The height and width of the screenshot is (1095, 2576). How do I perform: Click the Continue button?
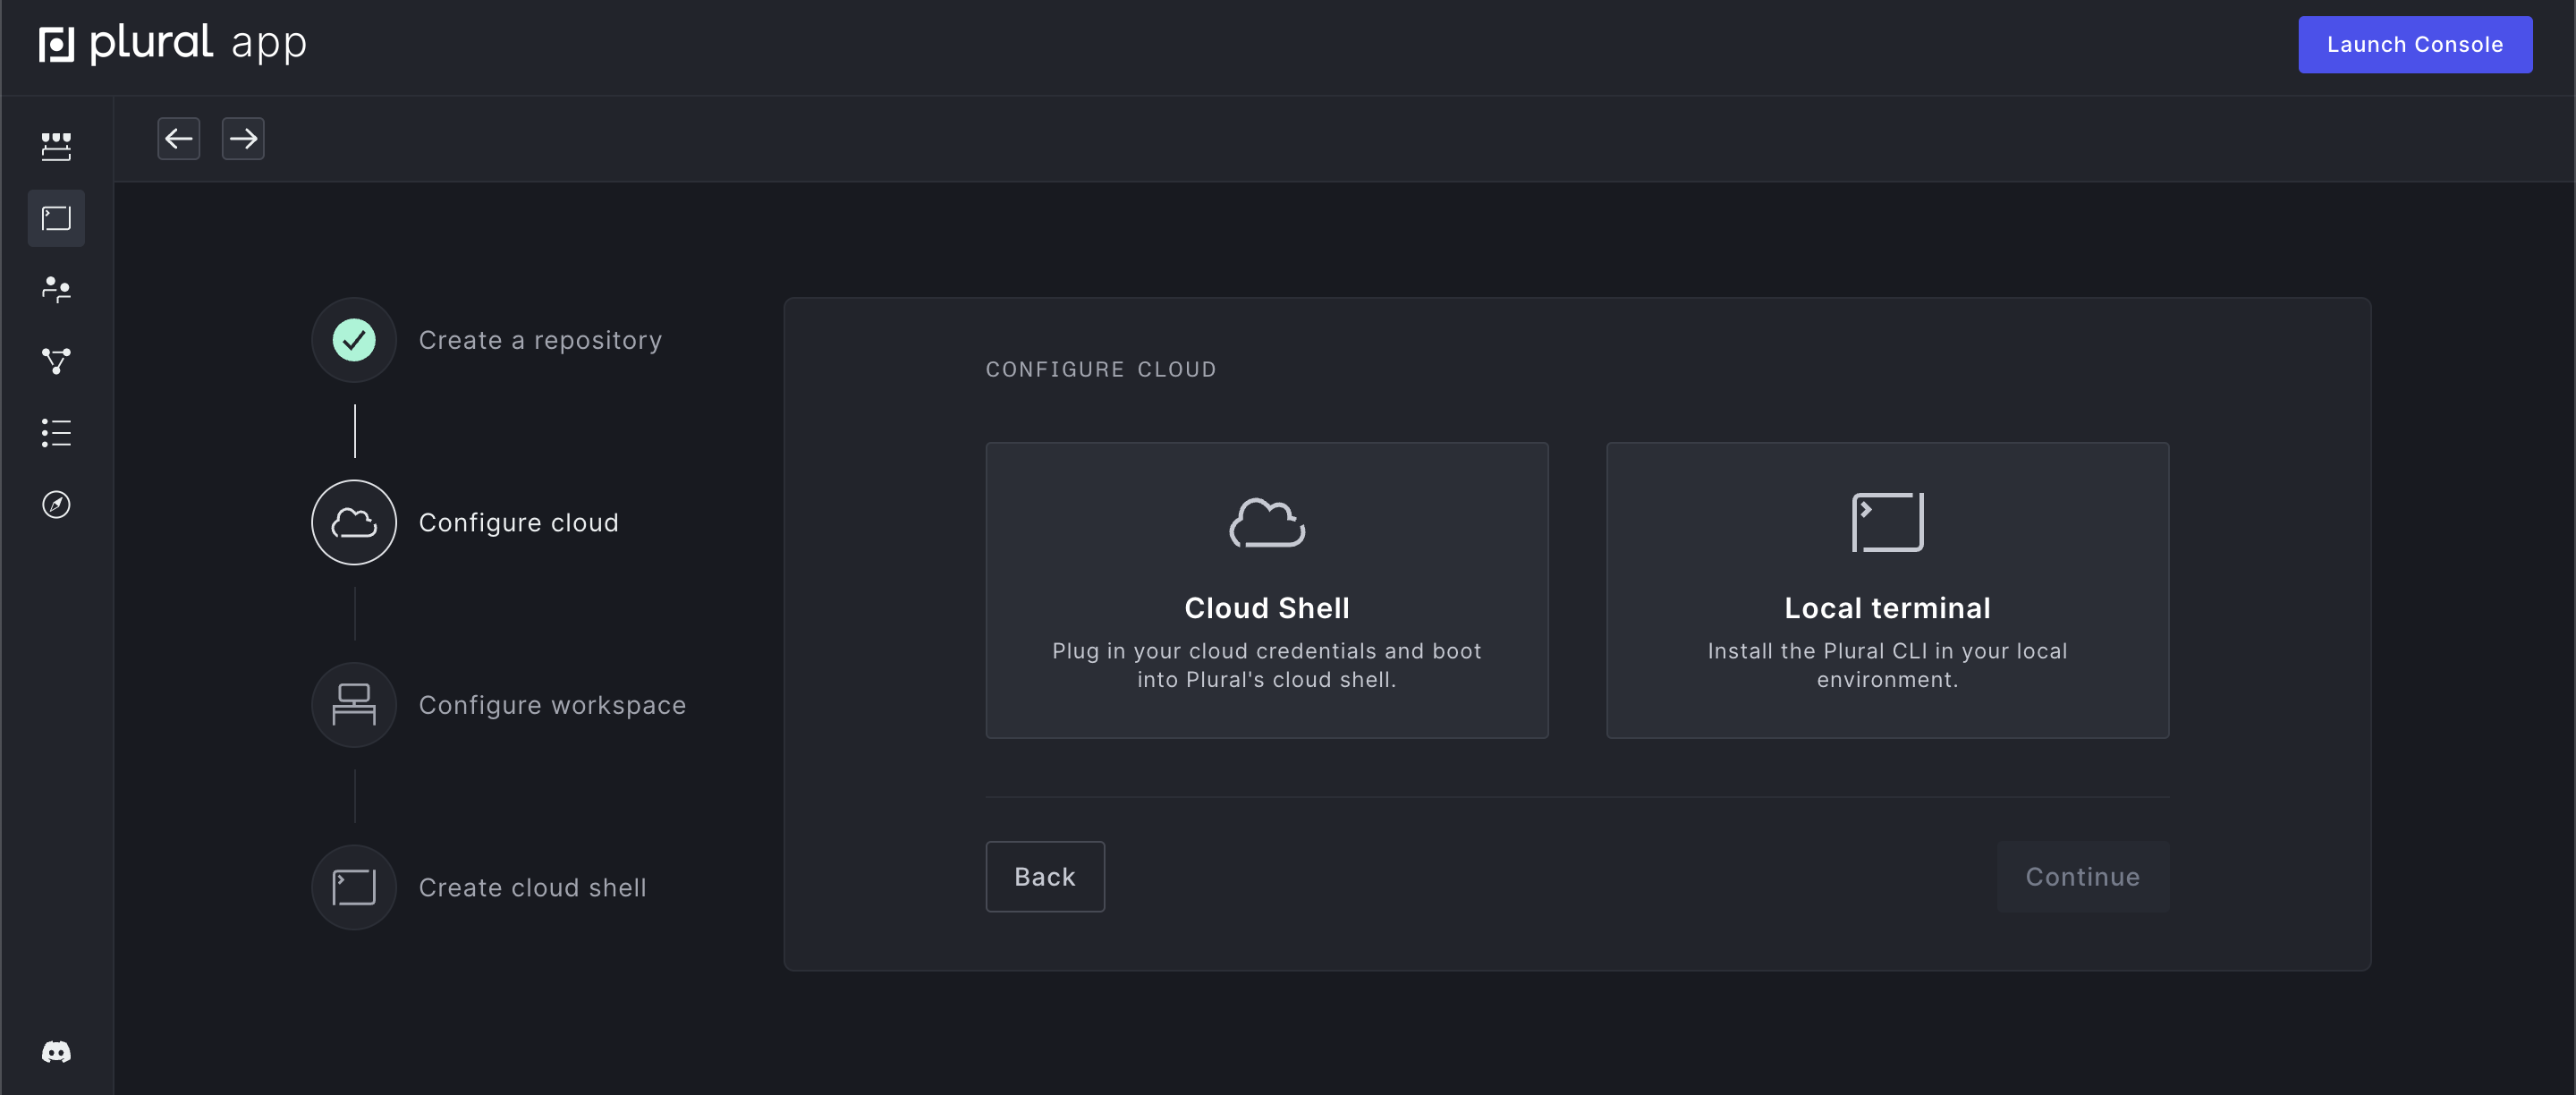(x=2082, y=876)
